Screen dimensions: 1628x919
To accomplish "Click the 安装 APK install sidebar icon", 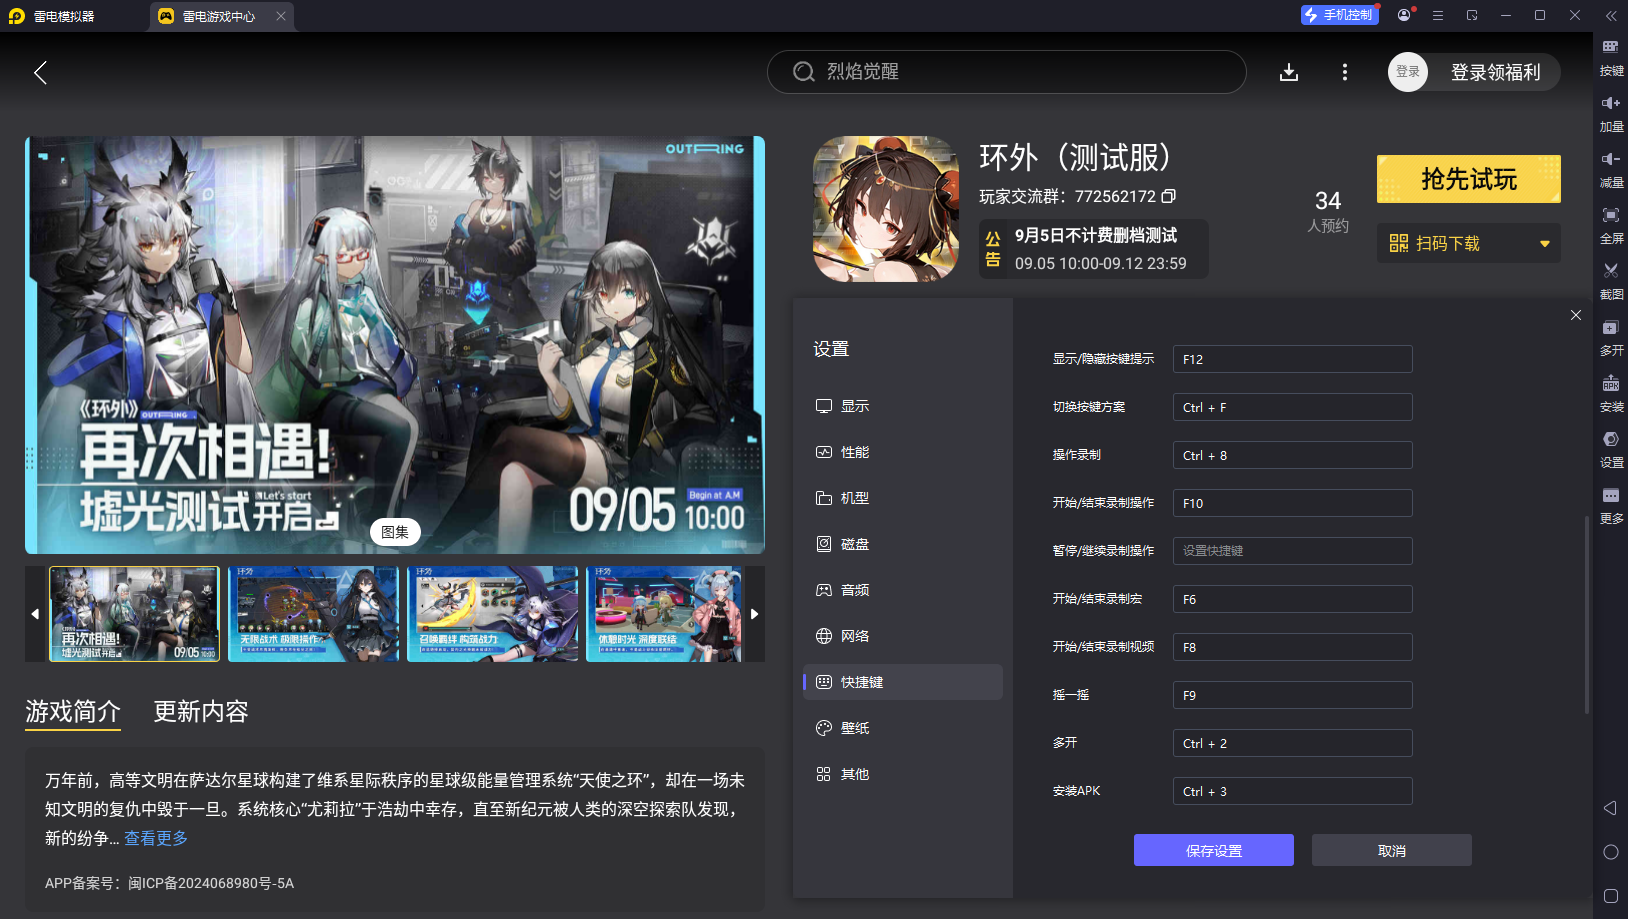I will pyautogui.click(x=1611, y=394).
